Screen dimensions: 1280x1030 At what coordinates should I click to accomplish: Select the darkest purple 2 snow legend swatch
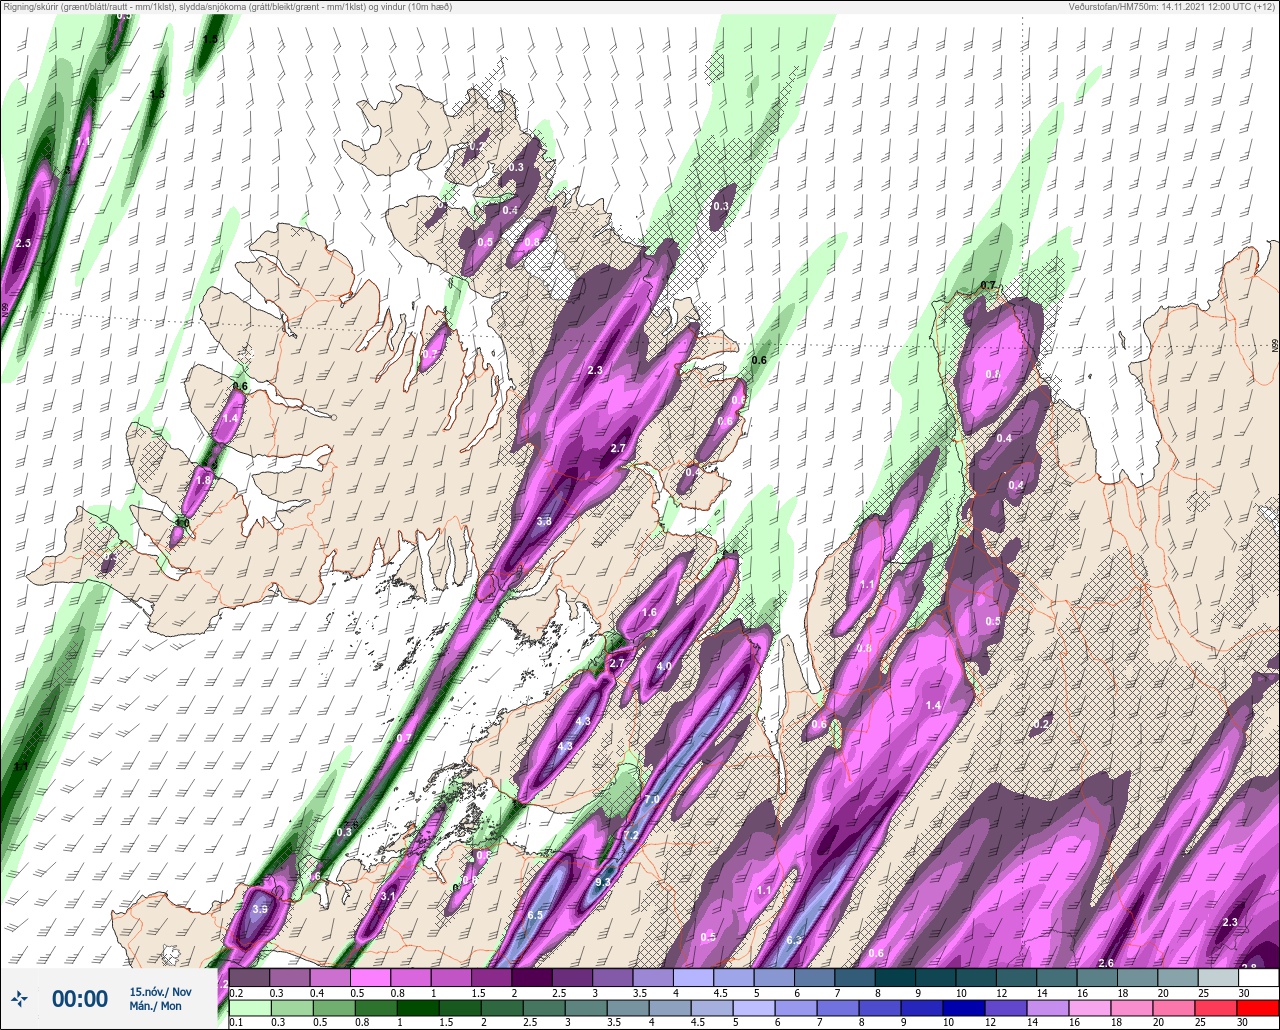[x=532, y=977]
